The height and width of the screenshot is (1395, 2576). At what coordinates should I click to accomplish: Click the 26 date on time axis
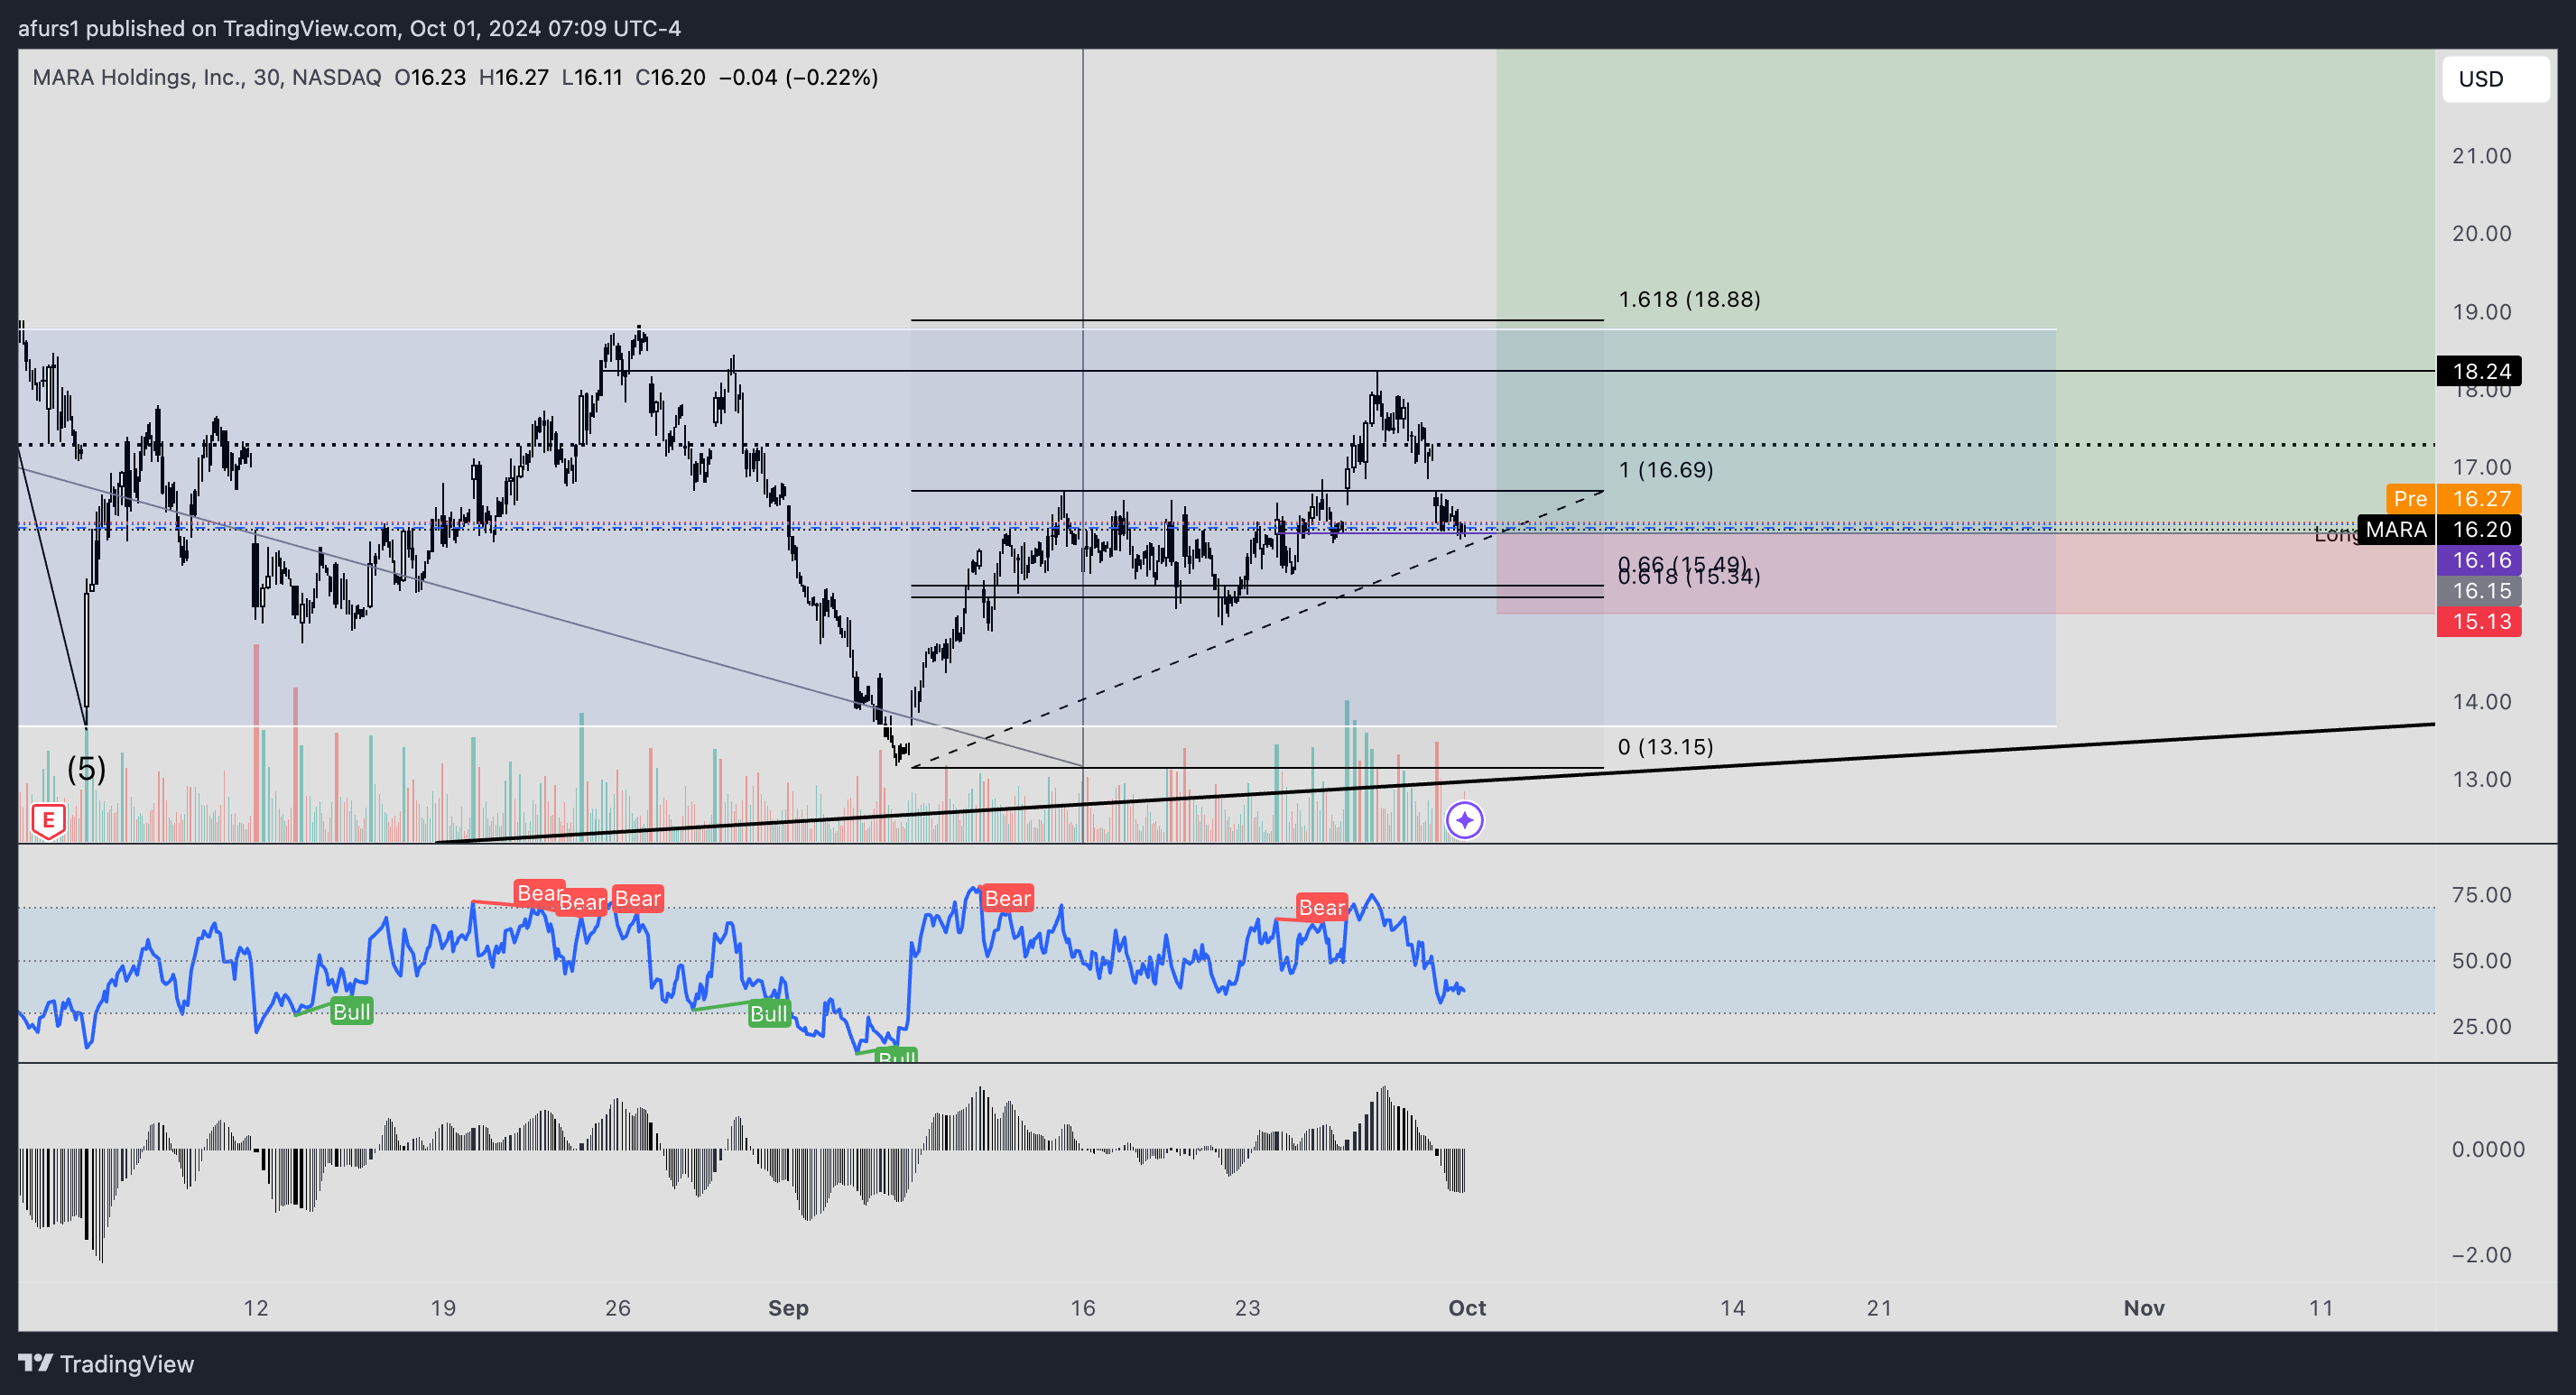pyautogui.click(x=618, y=1308)
